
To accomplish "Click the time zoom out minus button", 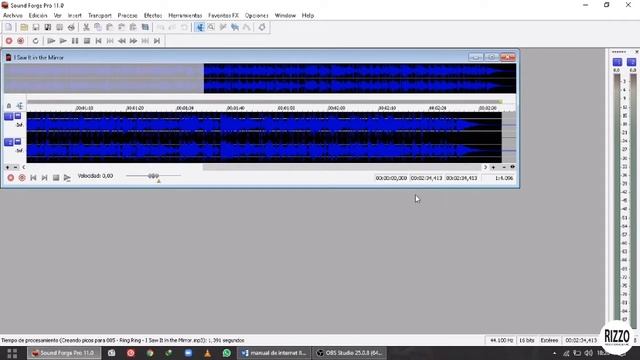I will pos(504,167).
